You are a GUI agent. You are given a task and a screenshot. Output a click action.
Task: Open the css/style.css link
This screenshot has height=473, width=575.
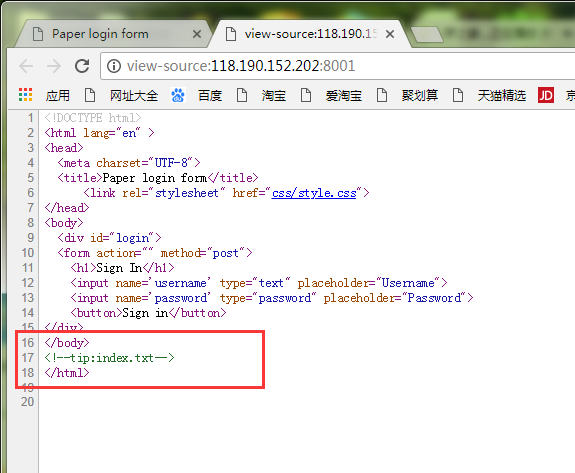click(314, 193)
